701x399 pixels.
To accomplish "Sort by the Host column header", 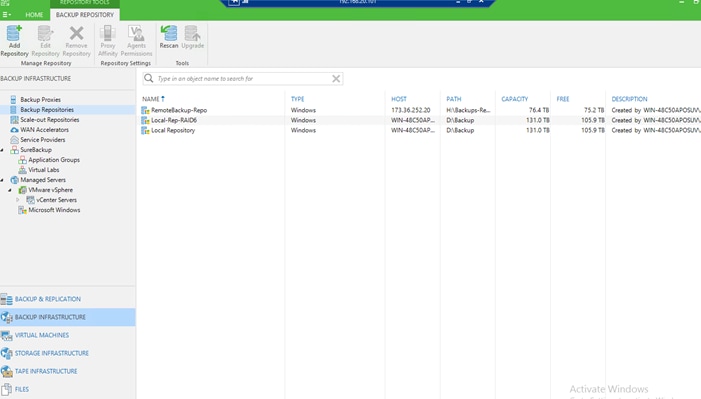I will tap(399, 99).
